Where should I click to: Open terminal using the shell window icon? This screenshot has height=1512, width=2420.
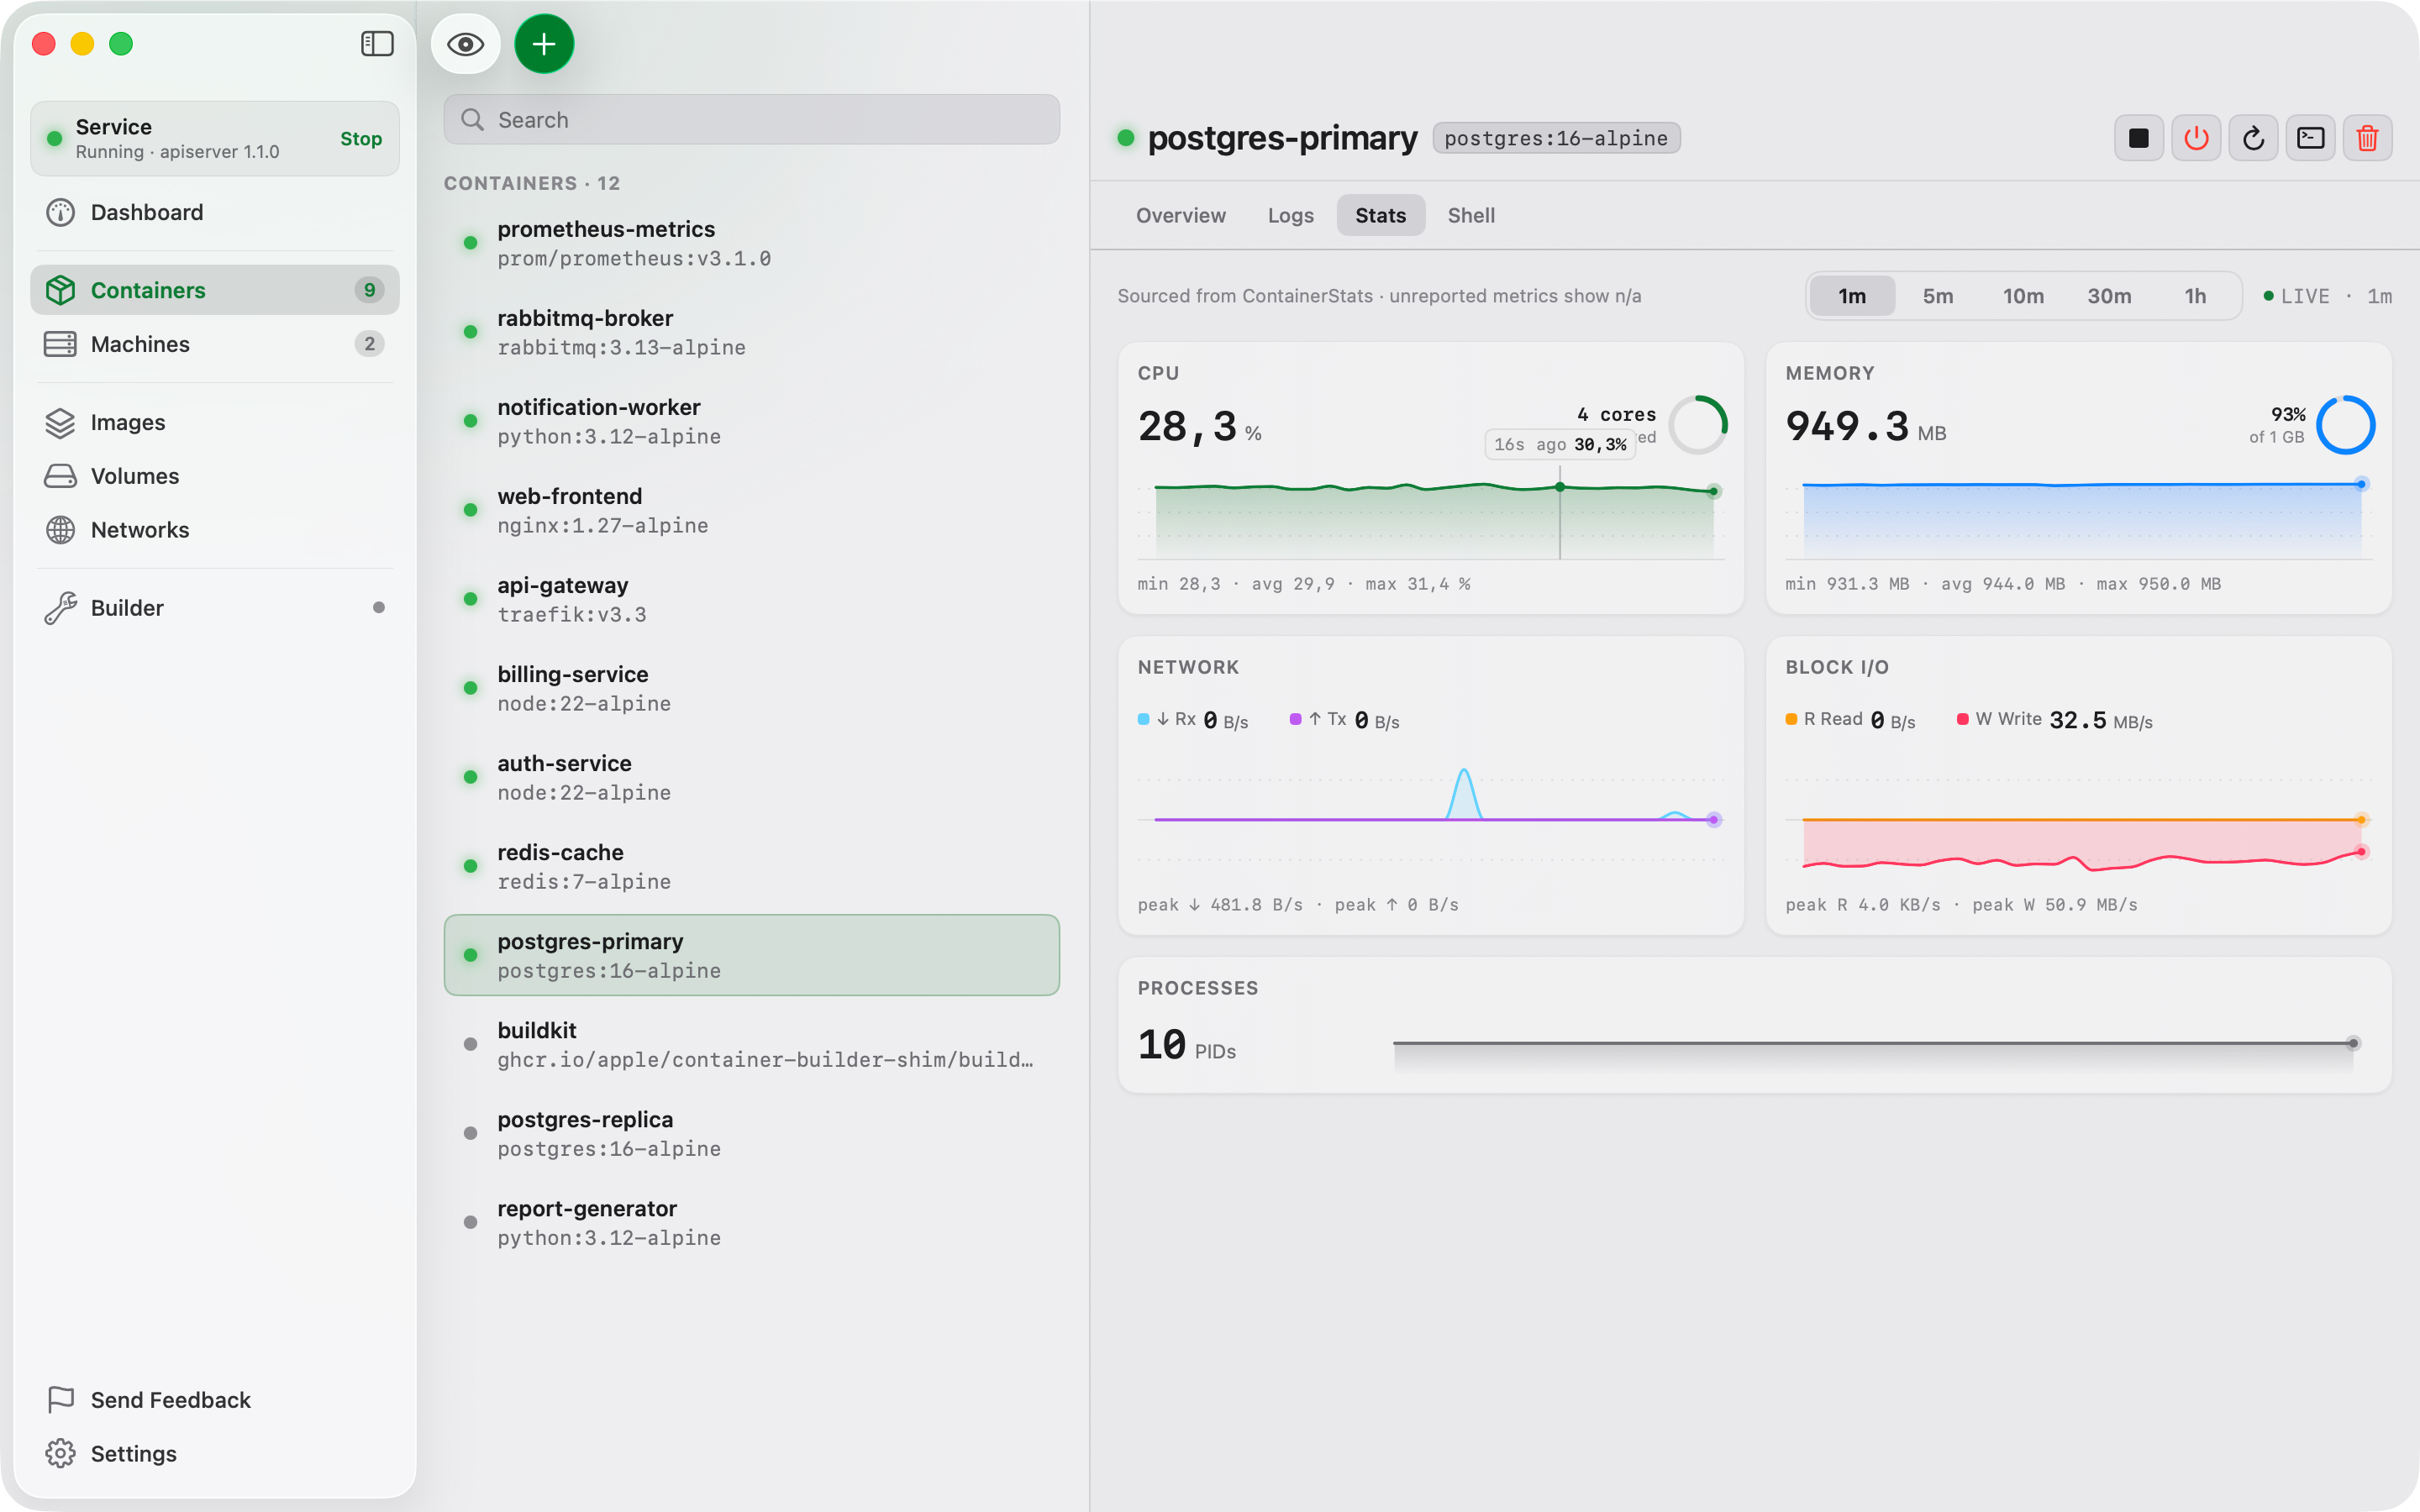tap(2310, 138)
